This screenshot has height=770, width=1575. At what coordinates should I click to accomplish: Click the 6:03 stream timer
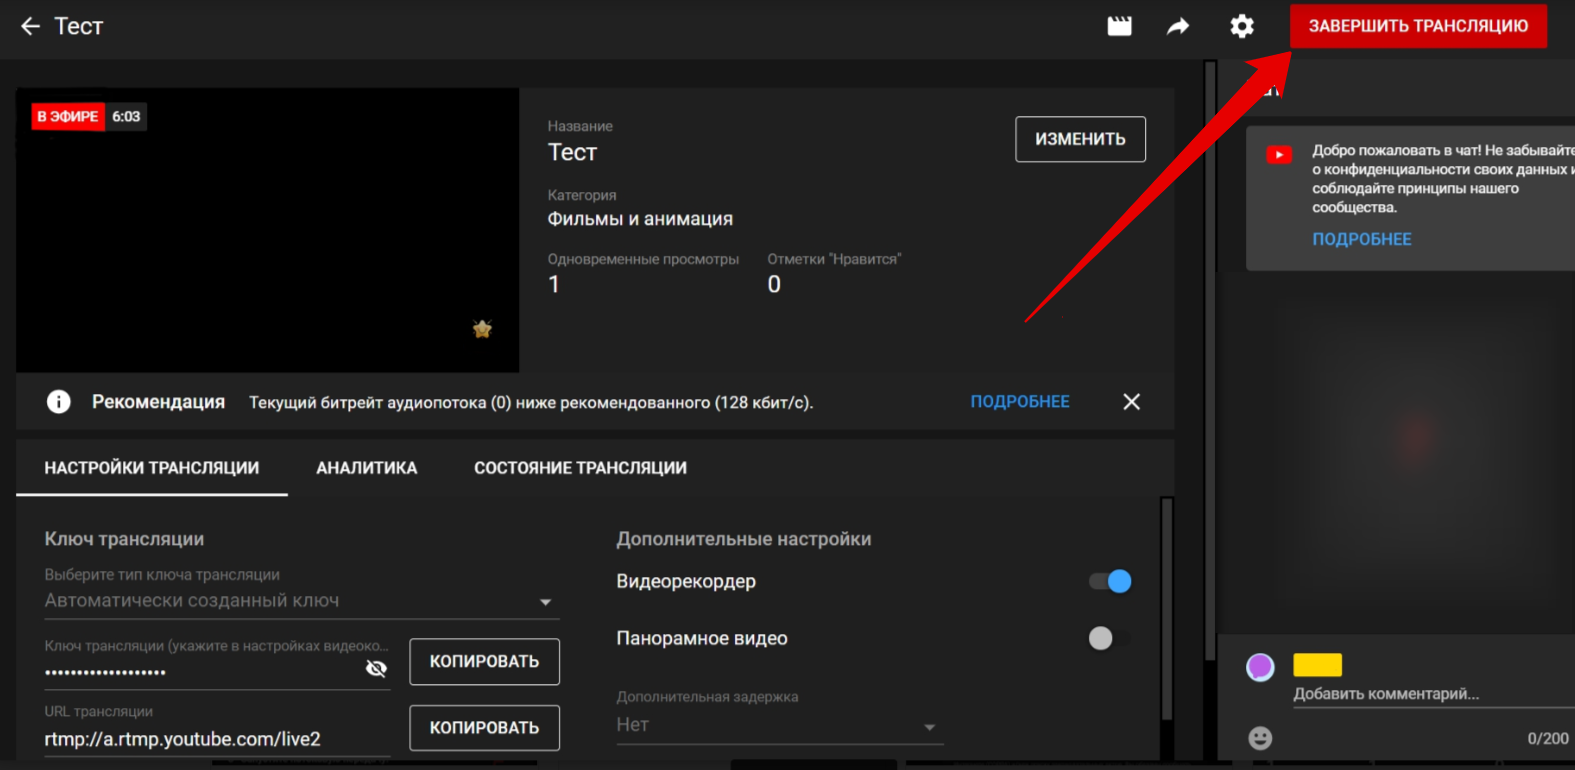[x=126, y=117]
